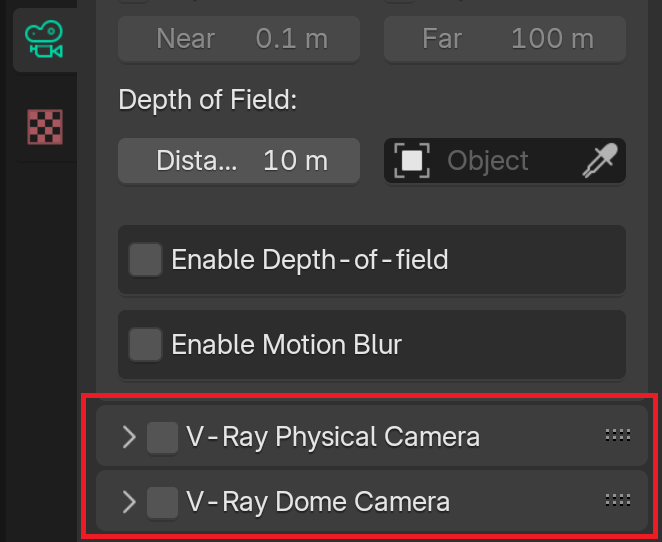
Task: Open the checkerboard Texture properties tab
Action: [45, 127]
